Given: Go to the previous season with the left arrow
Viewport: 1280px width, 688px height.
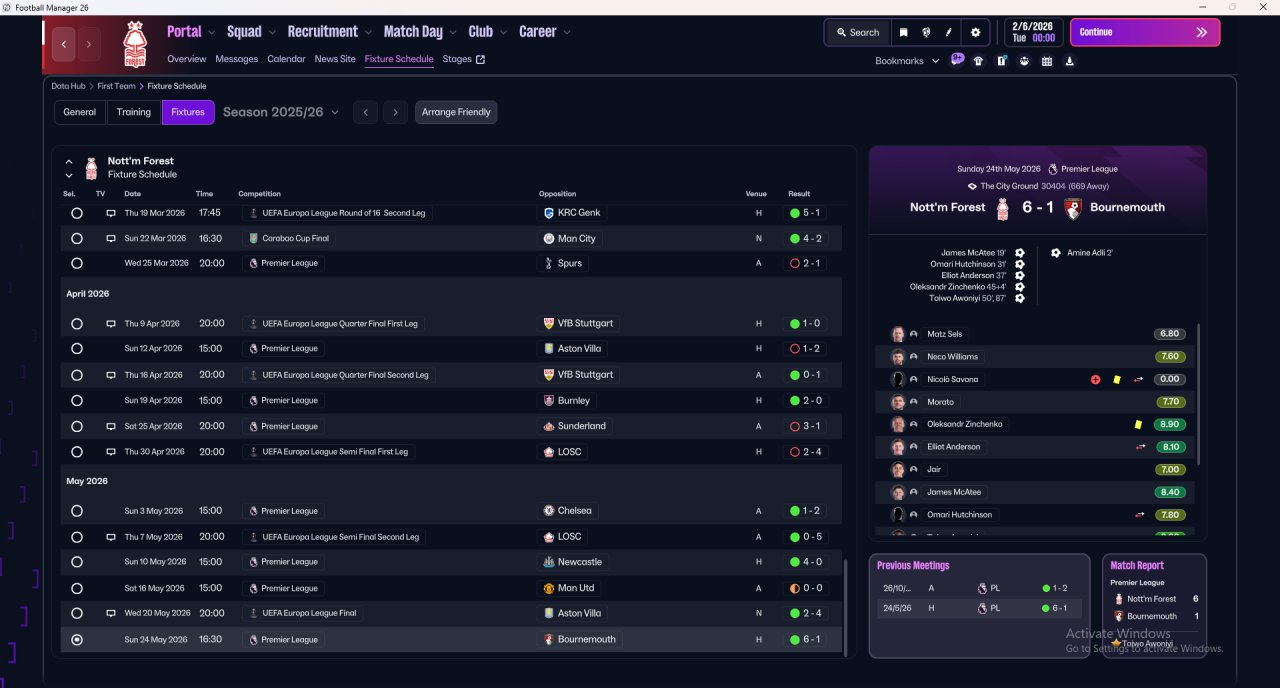Looking at the screenshot, I should coord(366,112).
